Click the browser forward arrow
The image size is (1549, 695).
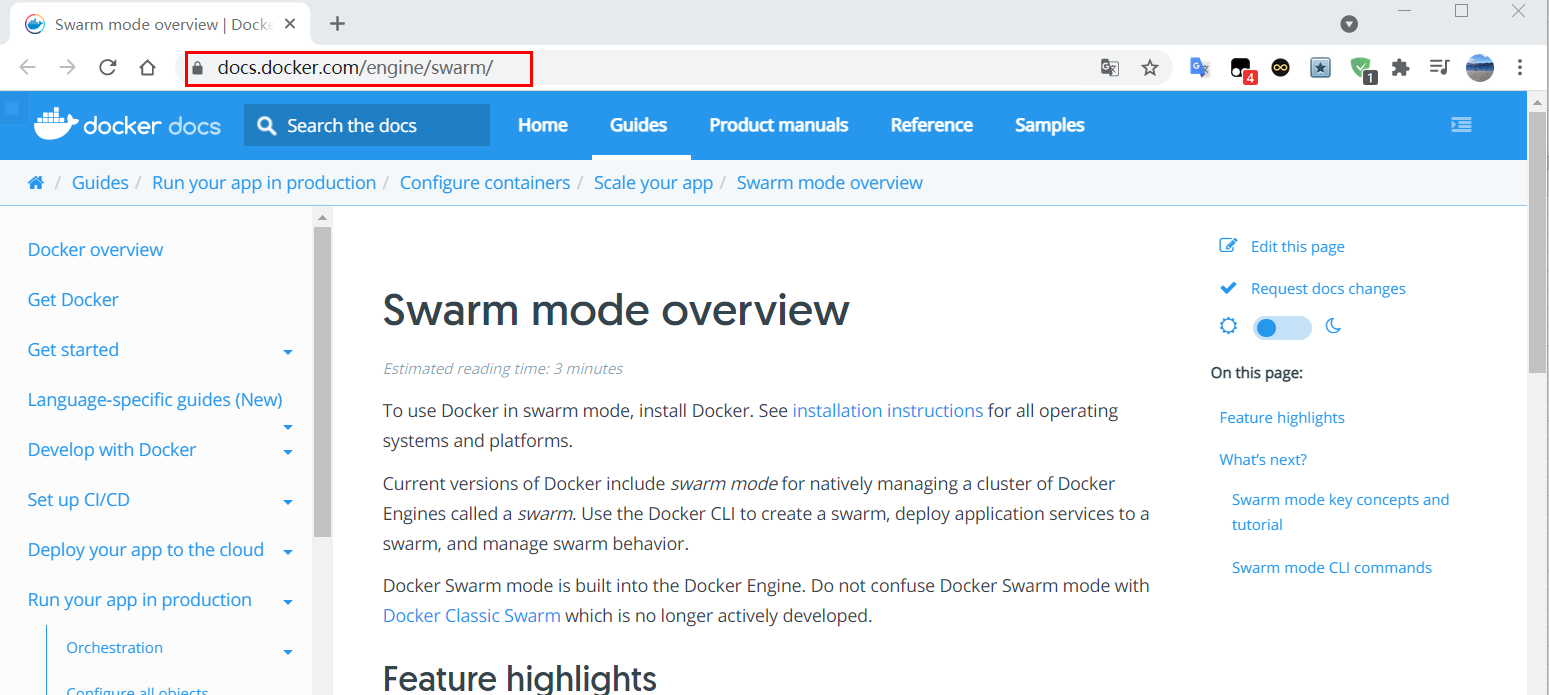coord(67,67)
